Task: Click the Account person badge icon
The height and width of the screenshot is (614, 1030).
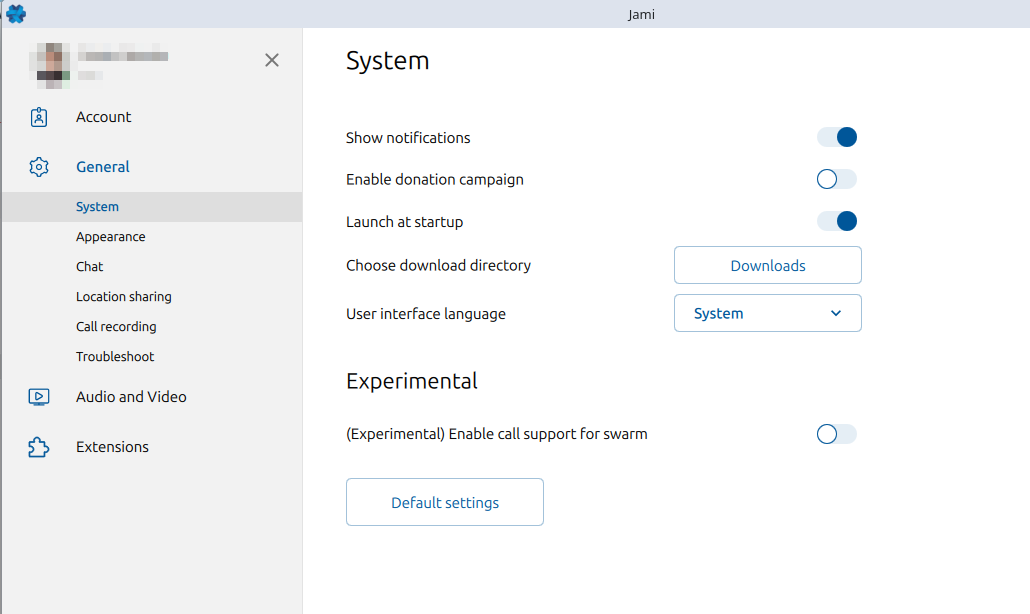Action: click(39, 117)
